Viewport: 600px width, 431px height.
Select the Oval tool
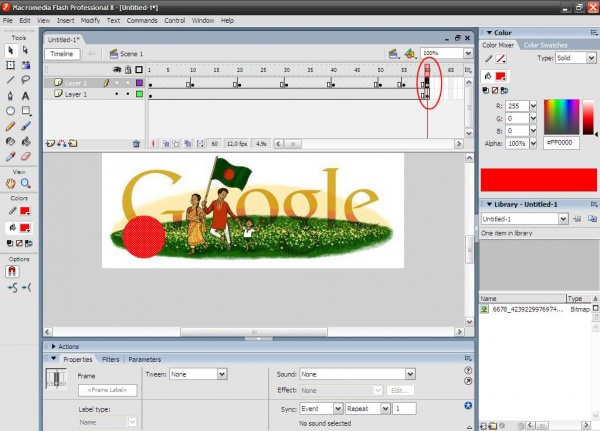pyautogui.click(x=10, y=111)
